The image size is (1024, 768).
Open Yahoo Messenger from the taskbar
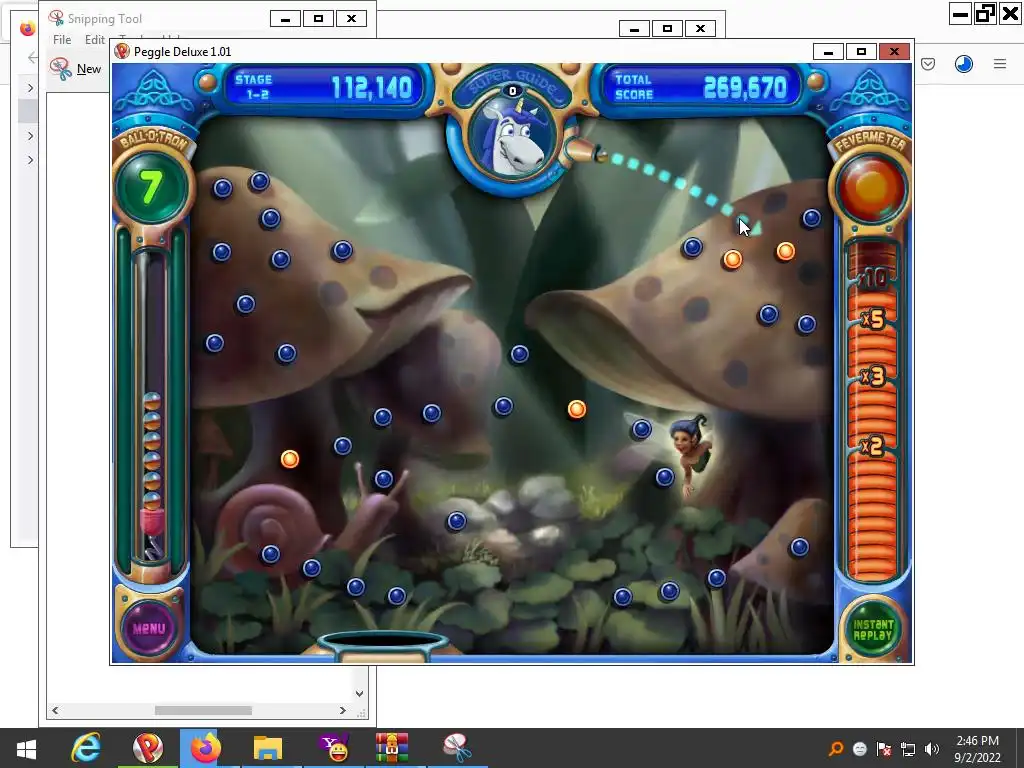click(x=333, y=748)
